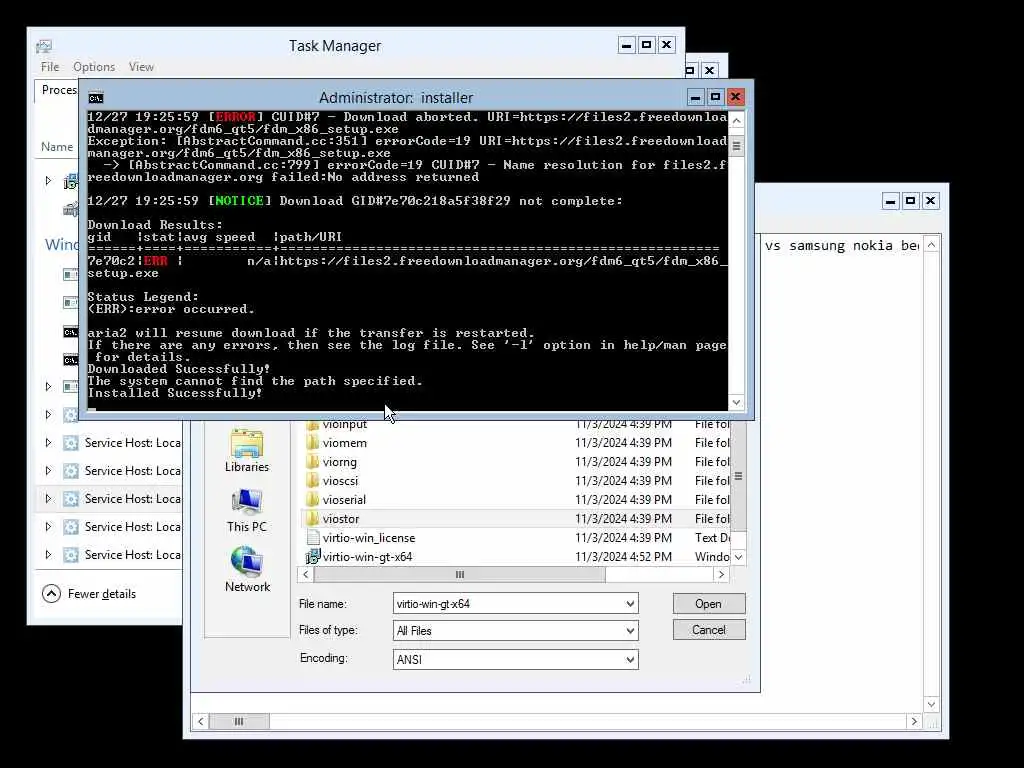Click the 4:52 PM date of virtio-win-gt-x64
Image resolution: width=1024 pixels, height=768 pixels.
[623, 556]
